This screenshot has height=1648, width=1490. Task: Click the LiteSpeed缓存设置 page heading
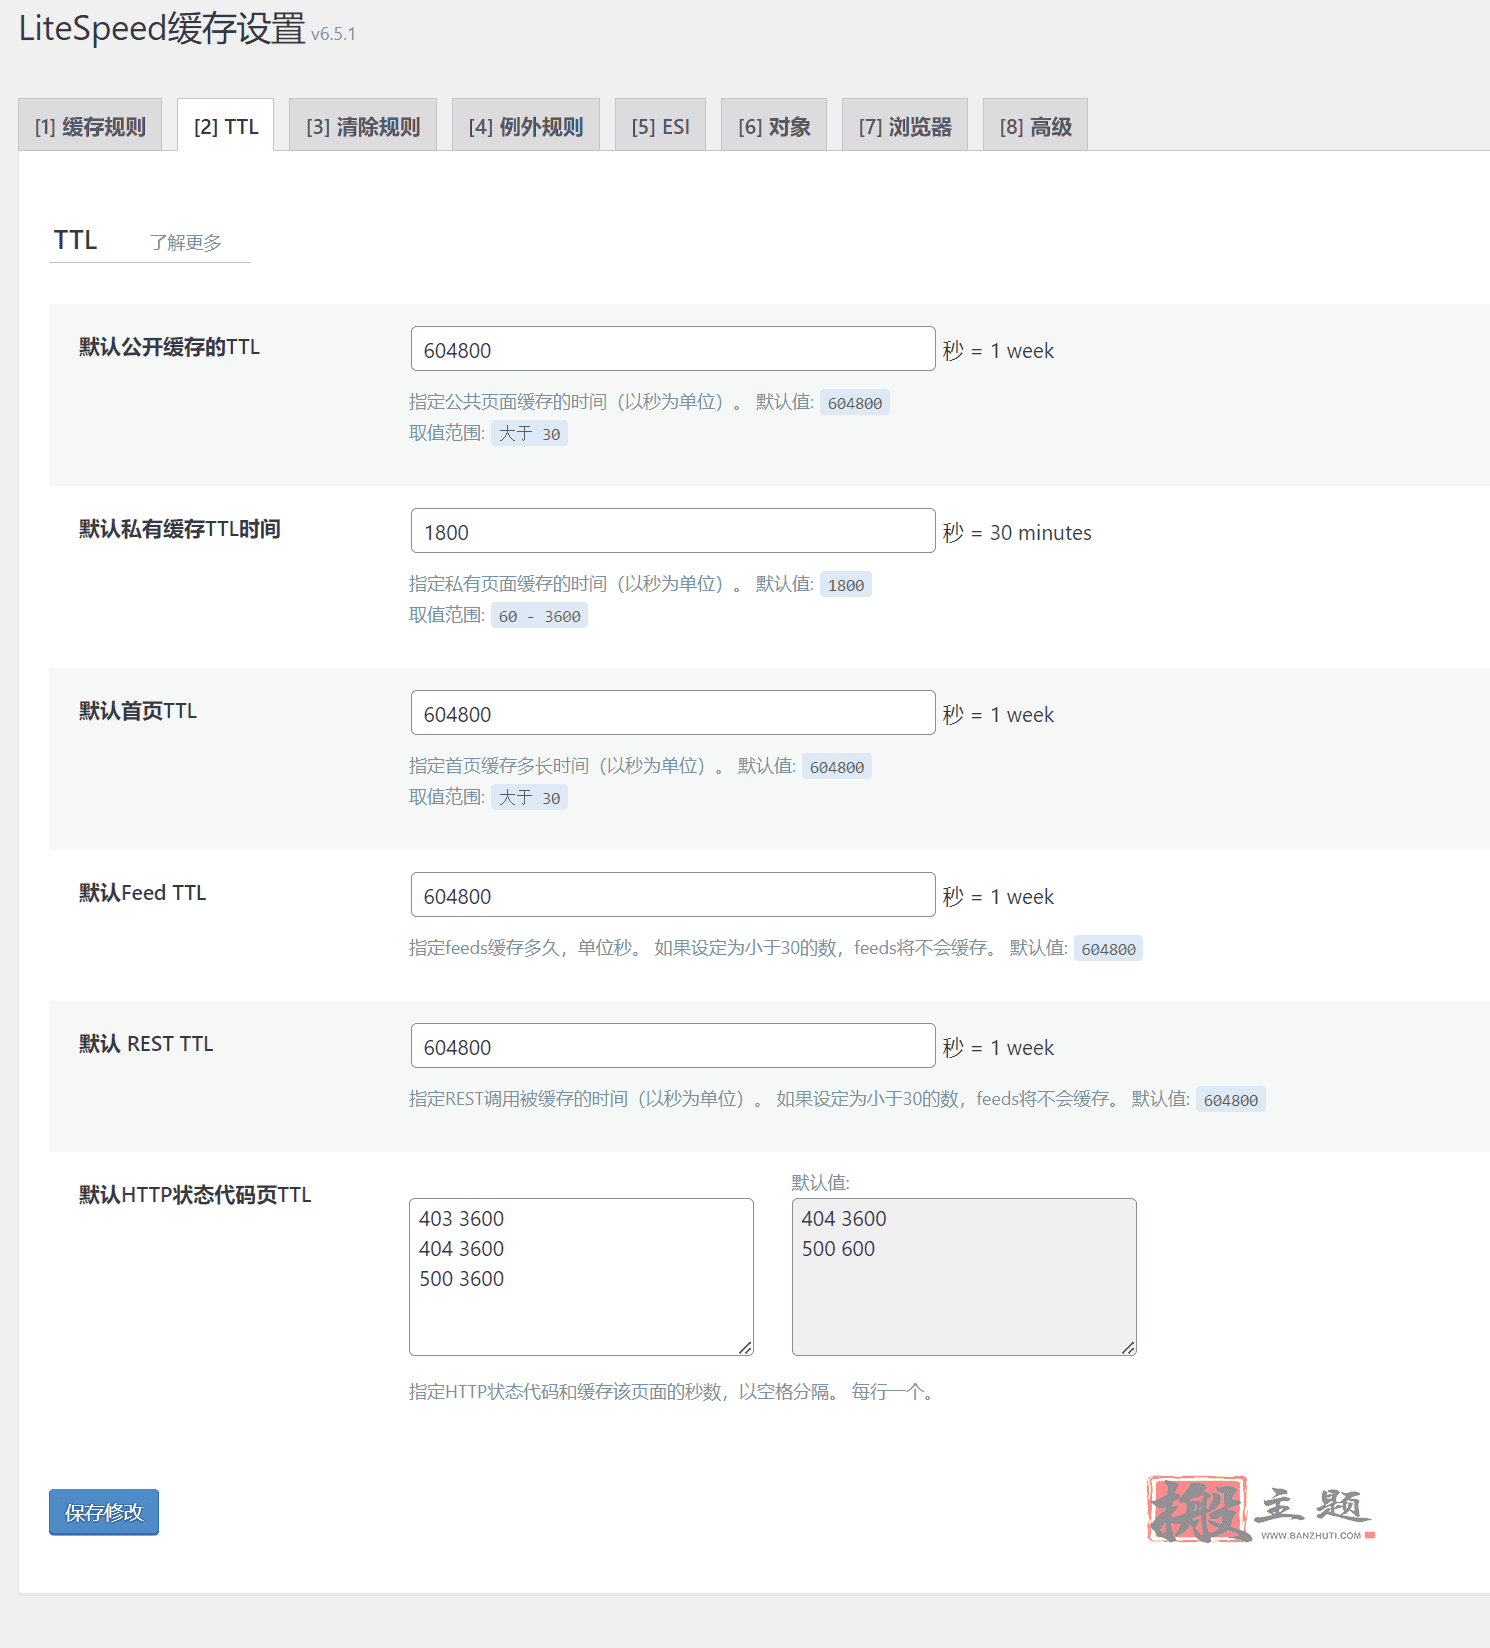coord(162,28)
